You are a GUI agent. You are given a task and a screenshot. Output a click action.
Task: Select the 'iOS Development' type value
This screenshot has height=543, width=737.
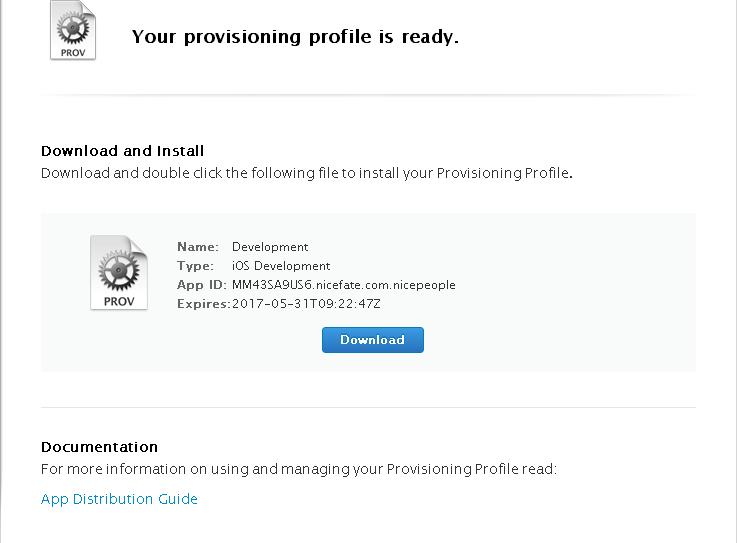281,266
